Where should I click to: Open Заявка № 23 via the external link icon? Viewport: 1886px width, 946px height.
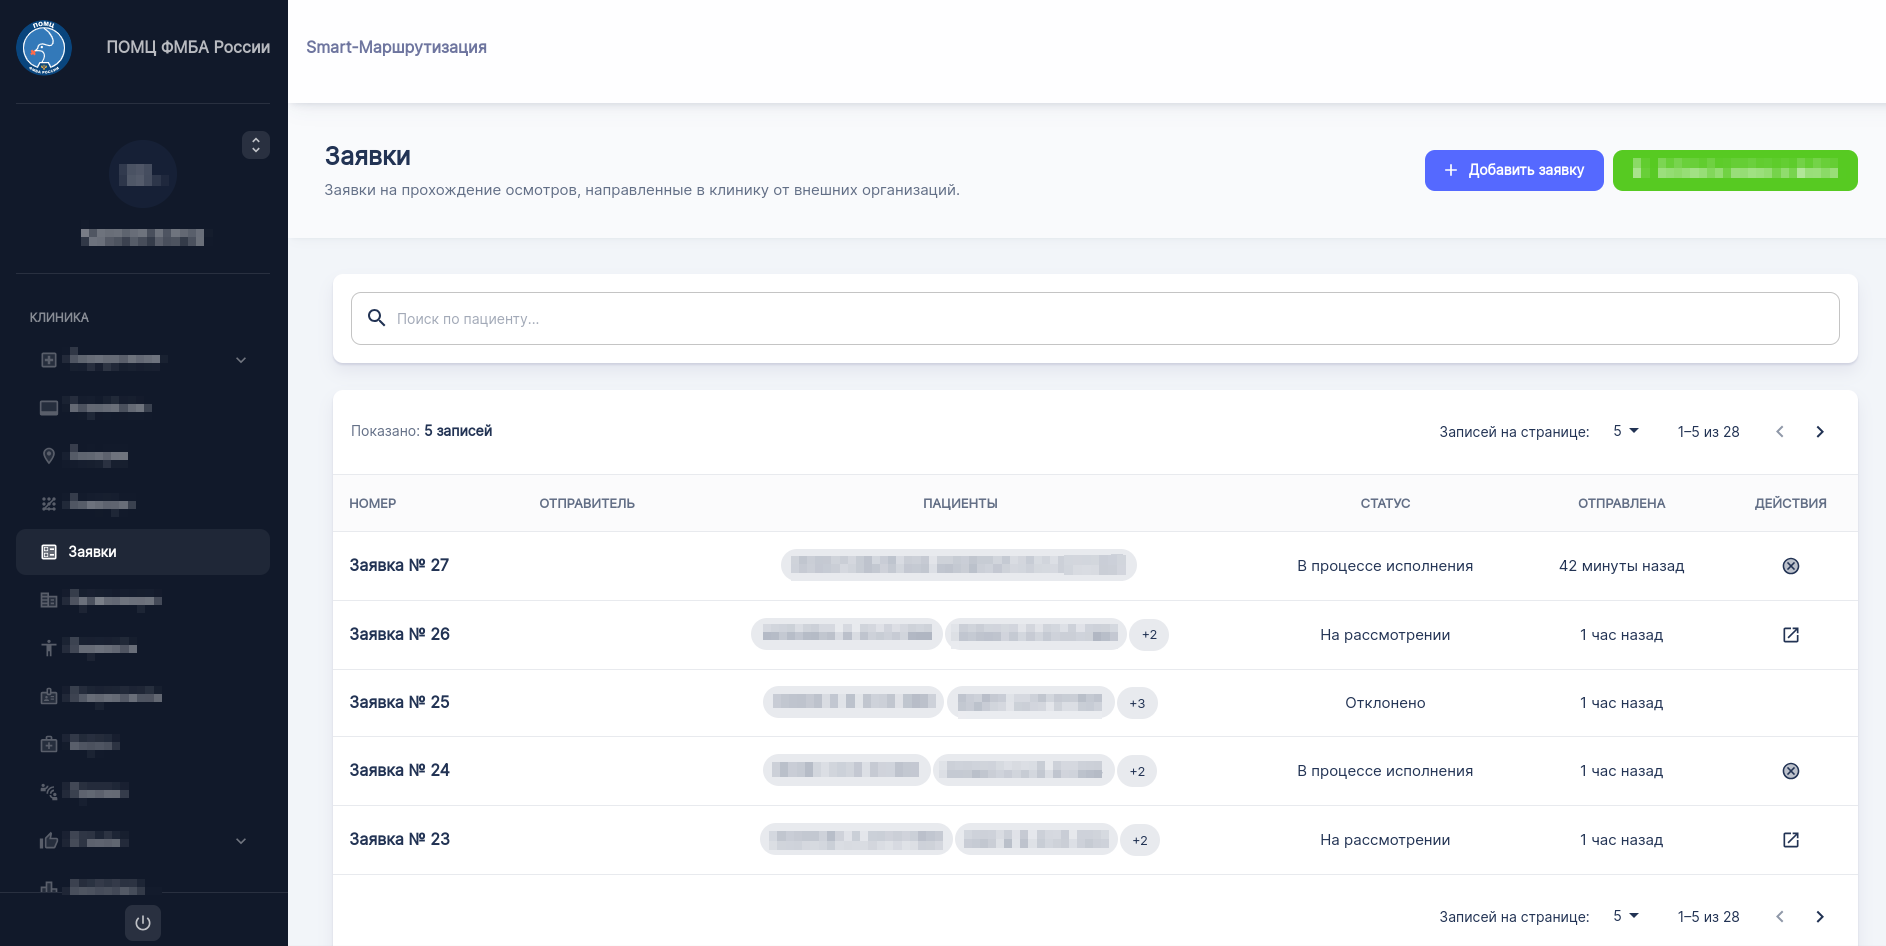[1790, 840]
